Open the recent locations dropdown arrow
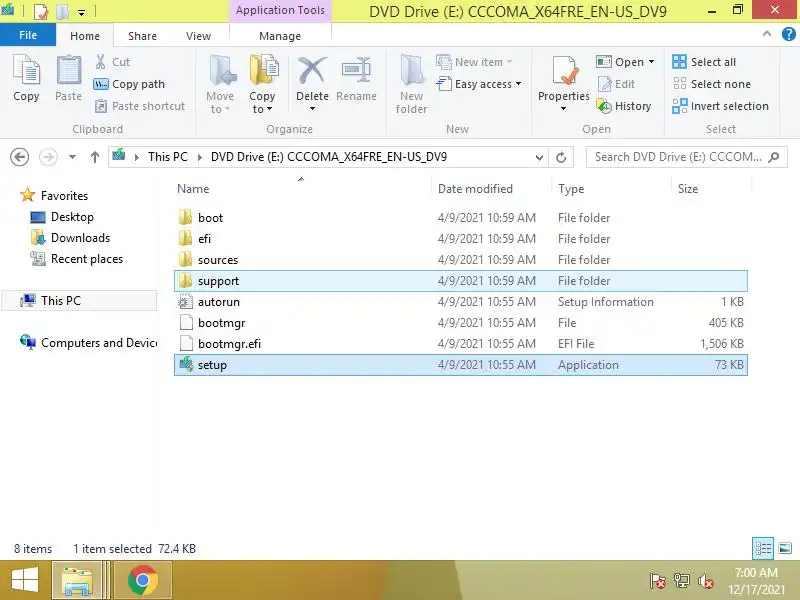The height and width of the screenshot is (600, 800). [72, 157]
